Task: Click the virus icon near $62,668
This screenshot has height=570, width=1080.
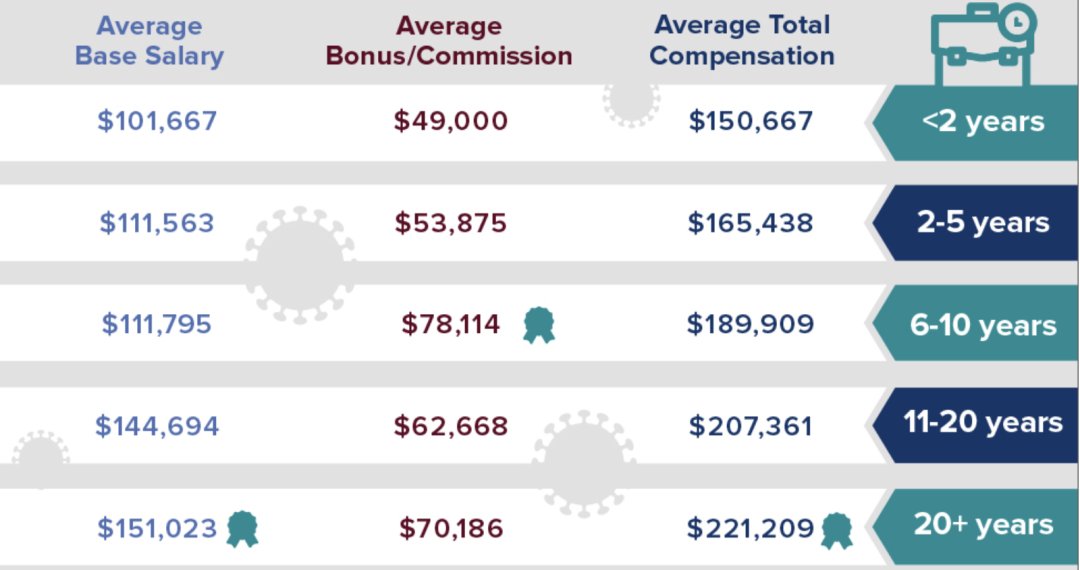Action: (x=584, y=460)
